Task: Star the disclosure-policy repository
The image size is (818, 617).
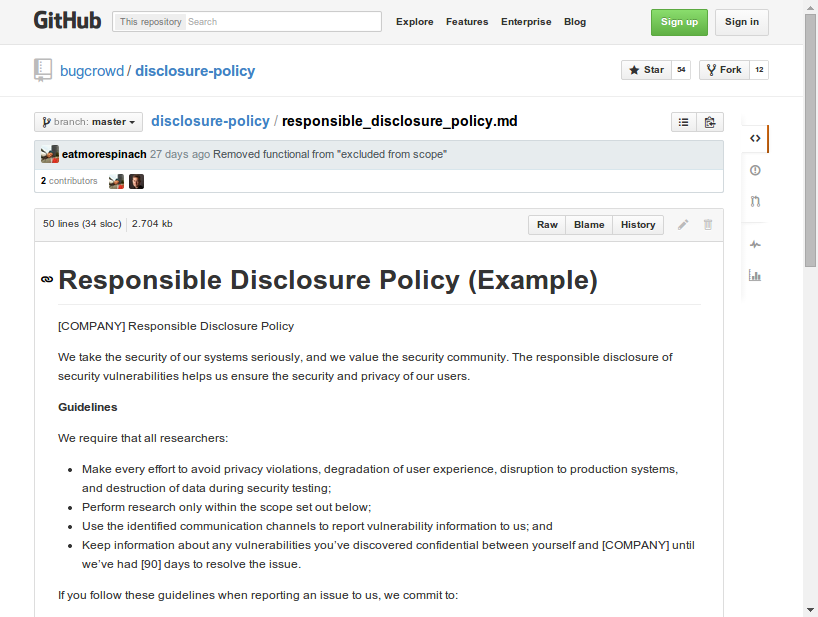Action: coord(646,70)
